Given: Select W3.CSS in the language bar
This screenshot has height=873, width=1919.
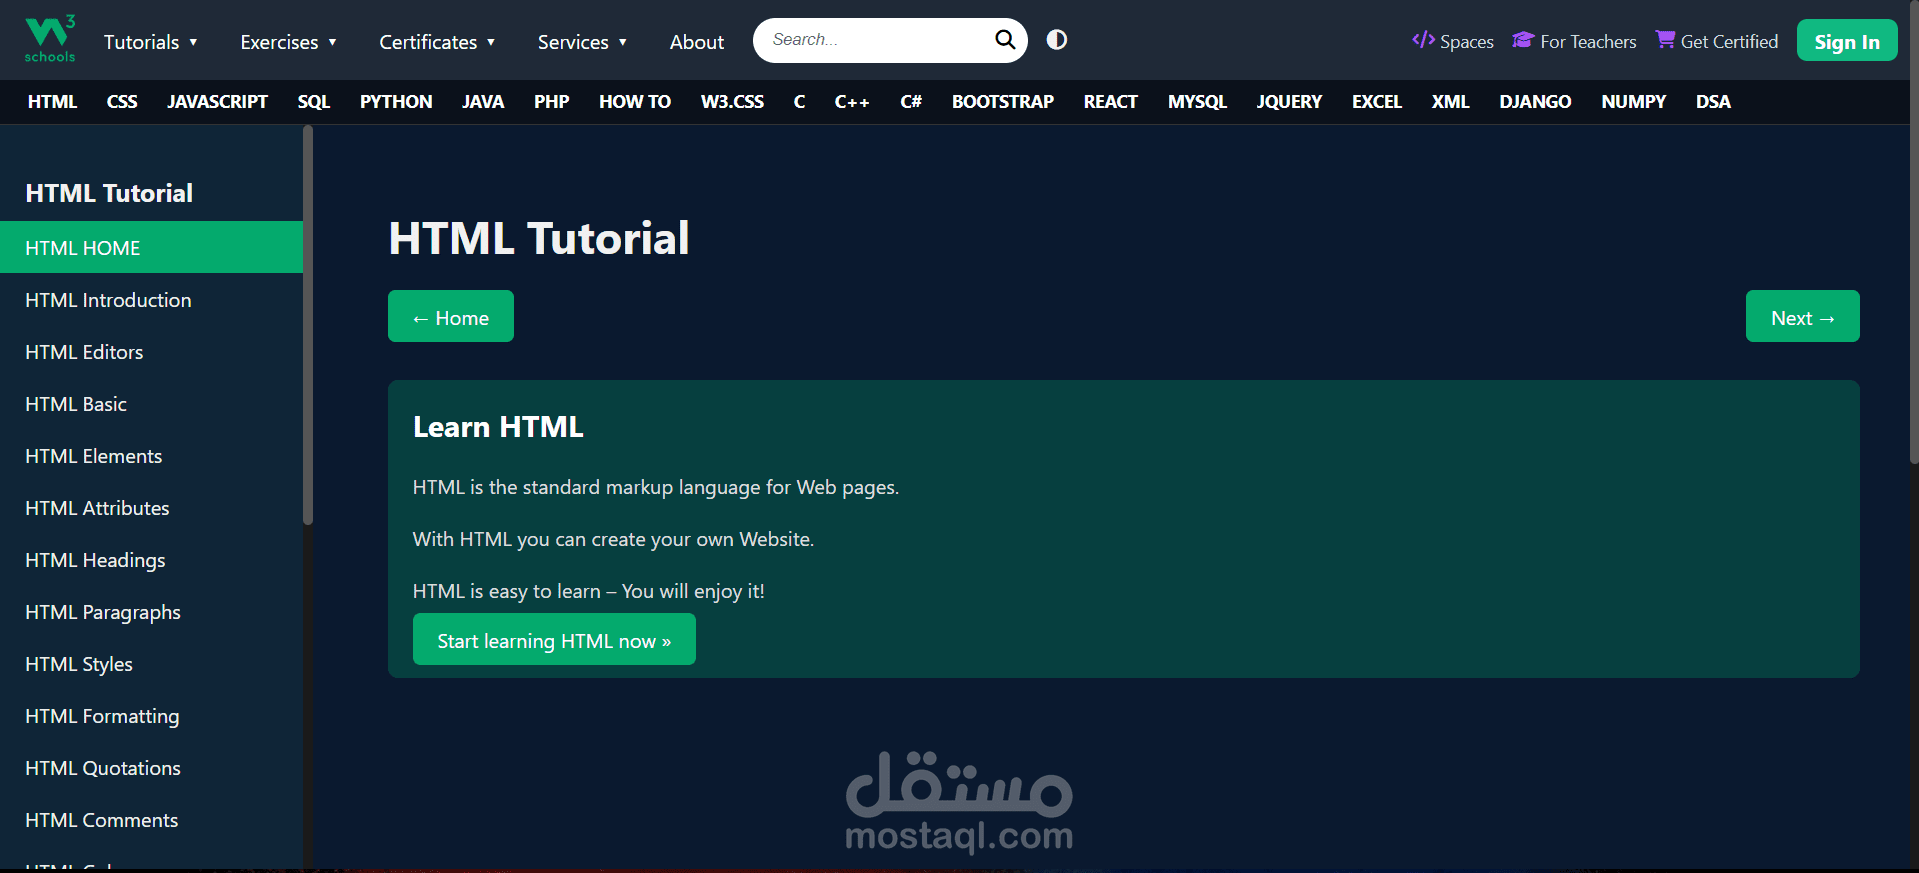Looking at the screenshot, I should click(x=732, y=102).
